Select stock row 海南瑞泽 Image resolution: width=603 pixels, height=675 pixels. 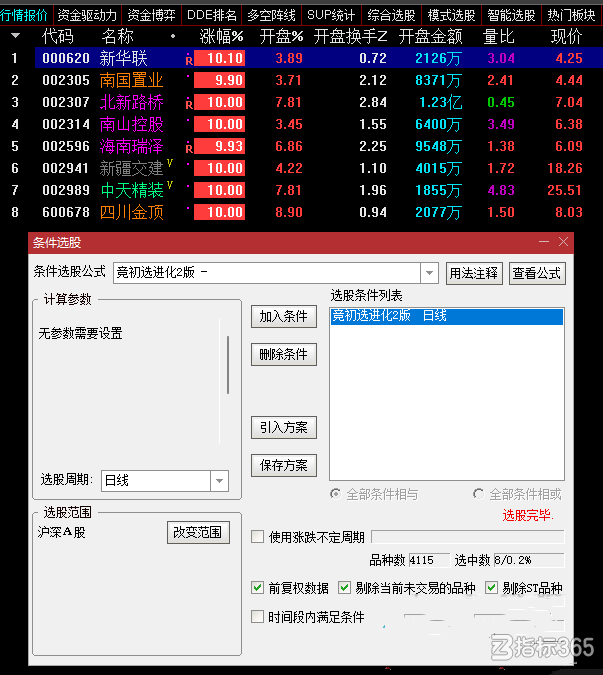[x=301, y=146]
